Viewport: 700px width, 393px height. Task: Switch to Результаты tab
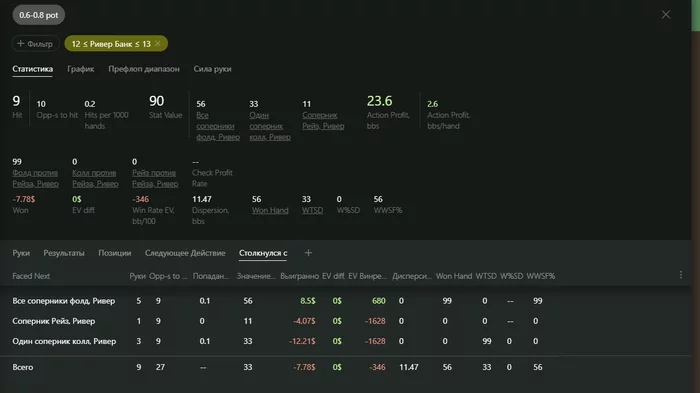tap(64, 253)
